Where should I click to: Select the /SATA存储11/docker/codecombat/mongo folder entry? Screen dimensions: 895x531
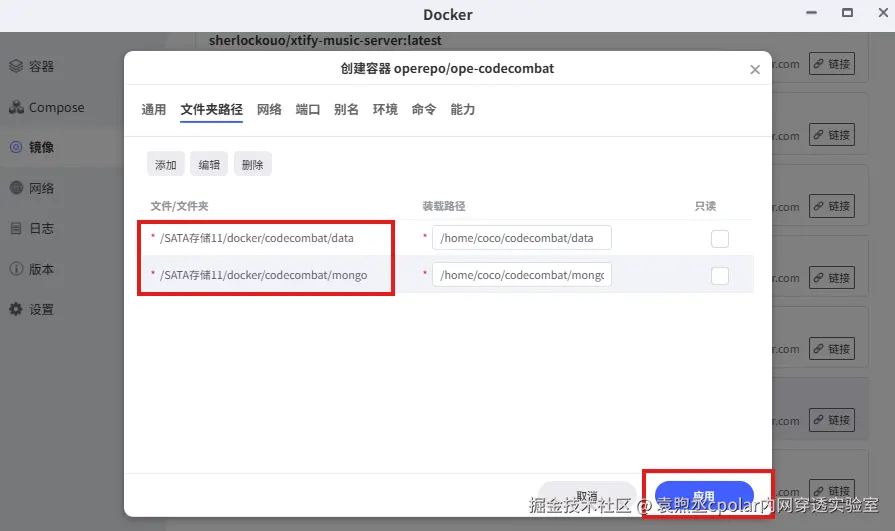click(x=263, y=275)
